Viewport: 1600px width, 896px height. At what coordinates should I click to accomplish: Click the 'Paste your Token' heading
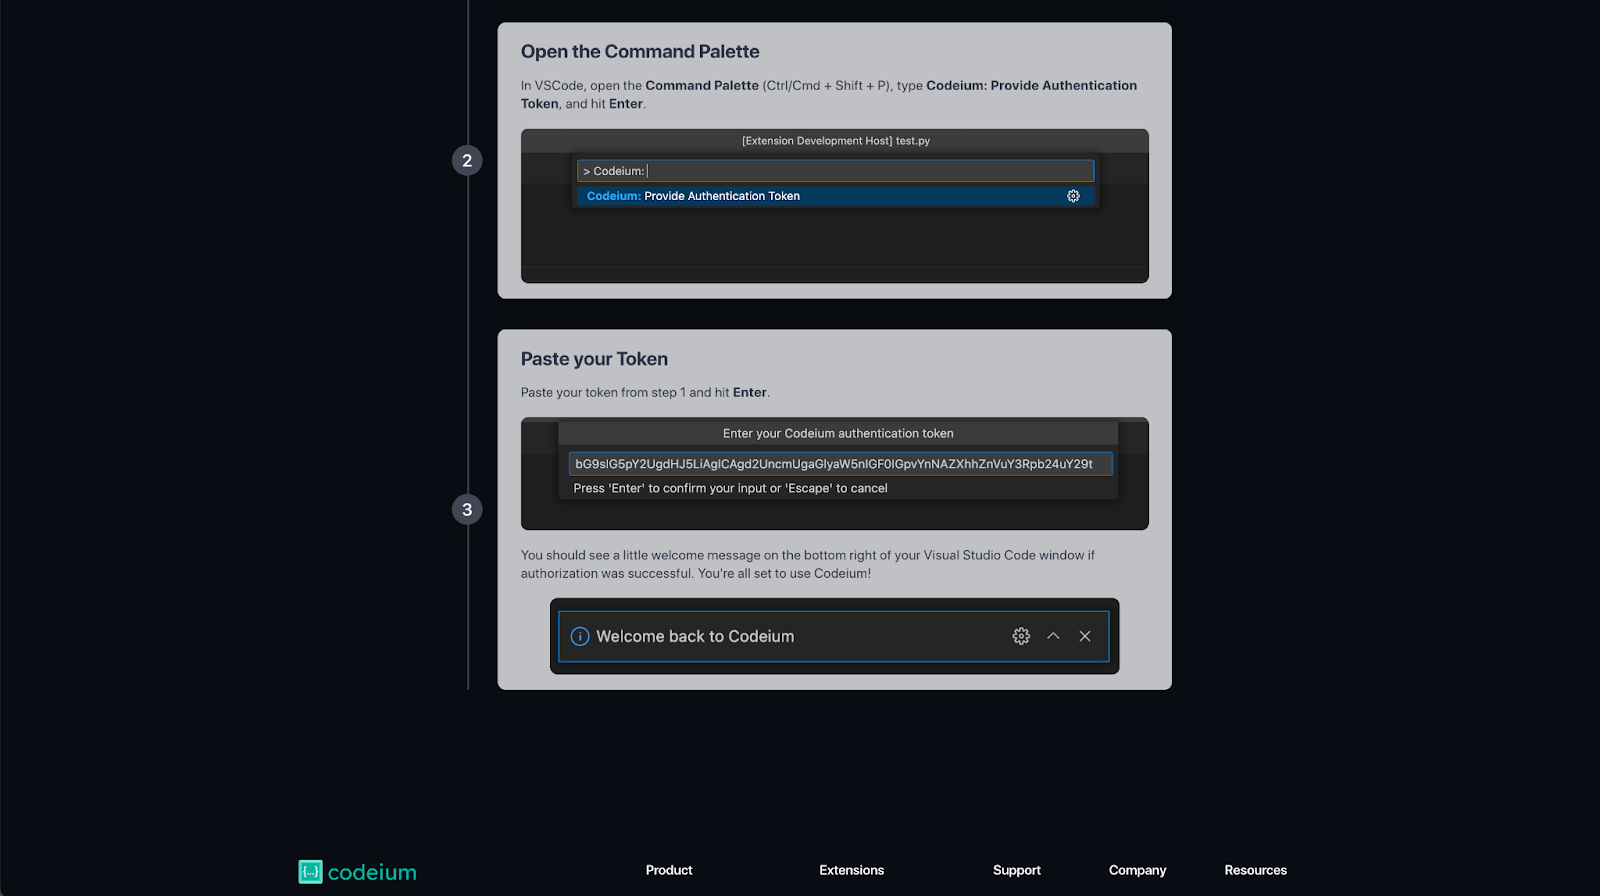point(594,359)
